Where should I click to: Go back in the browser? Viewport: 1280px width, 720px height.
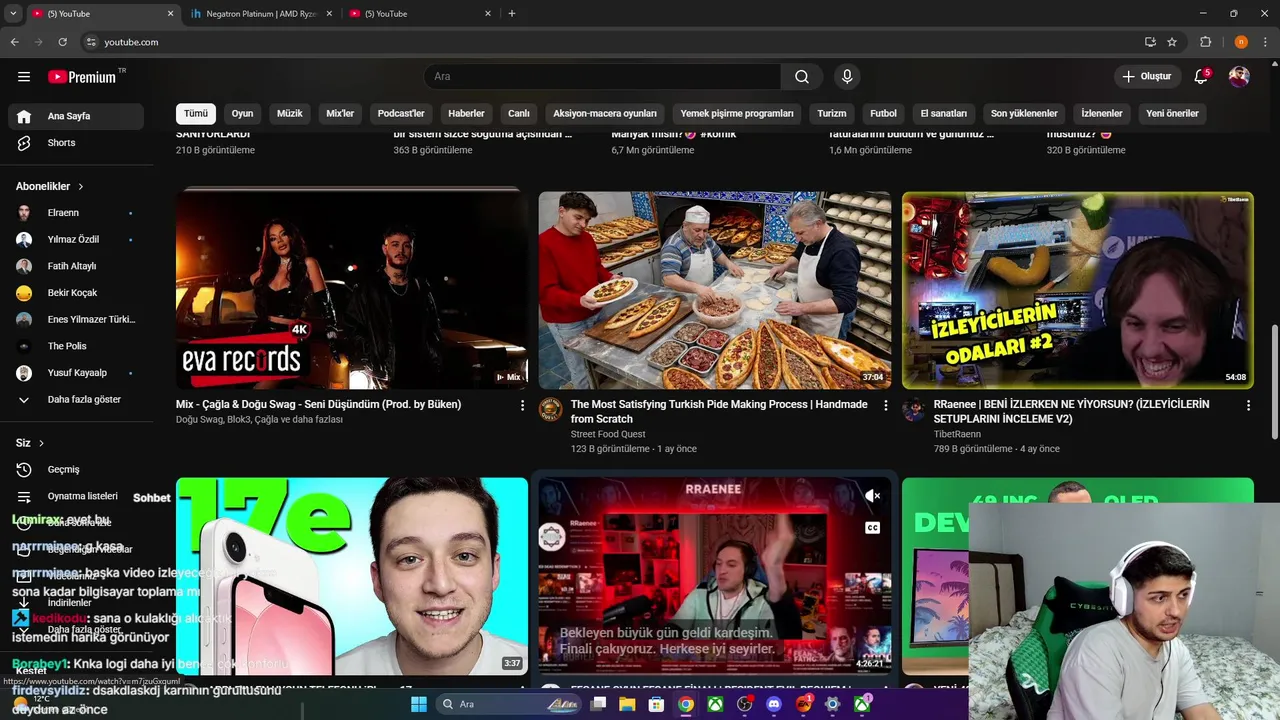14,42
